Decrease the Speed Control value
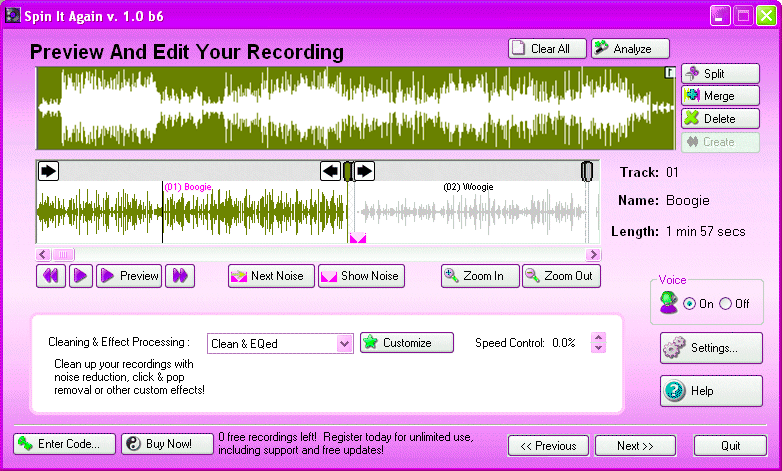This screenshot has height=471, width=782. click(599, 348)
